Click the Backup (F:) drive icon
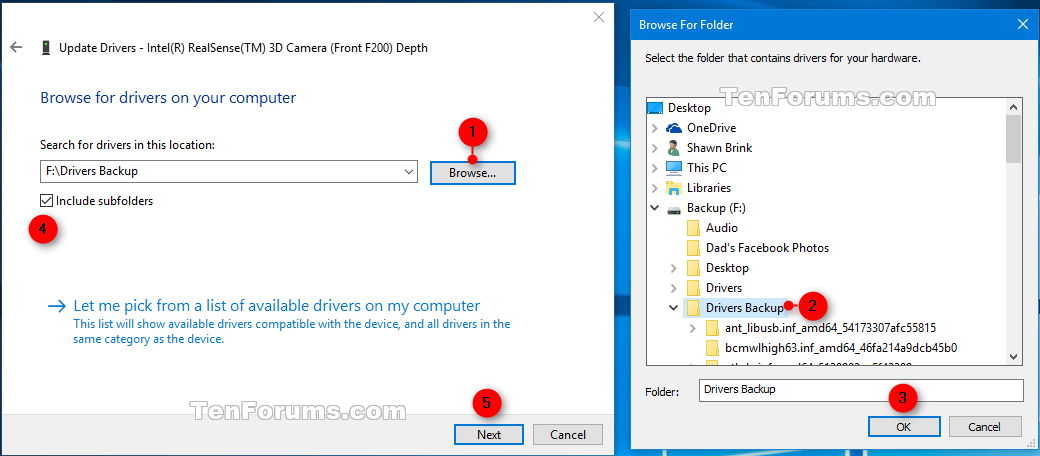Screen dimensions: 1040x456 pyautogui.click(x=674, y=208)
